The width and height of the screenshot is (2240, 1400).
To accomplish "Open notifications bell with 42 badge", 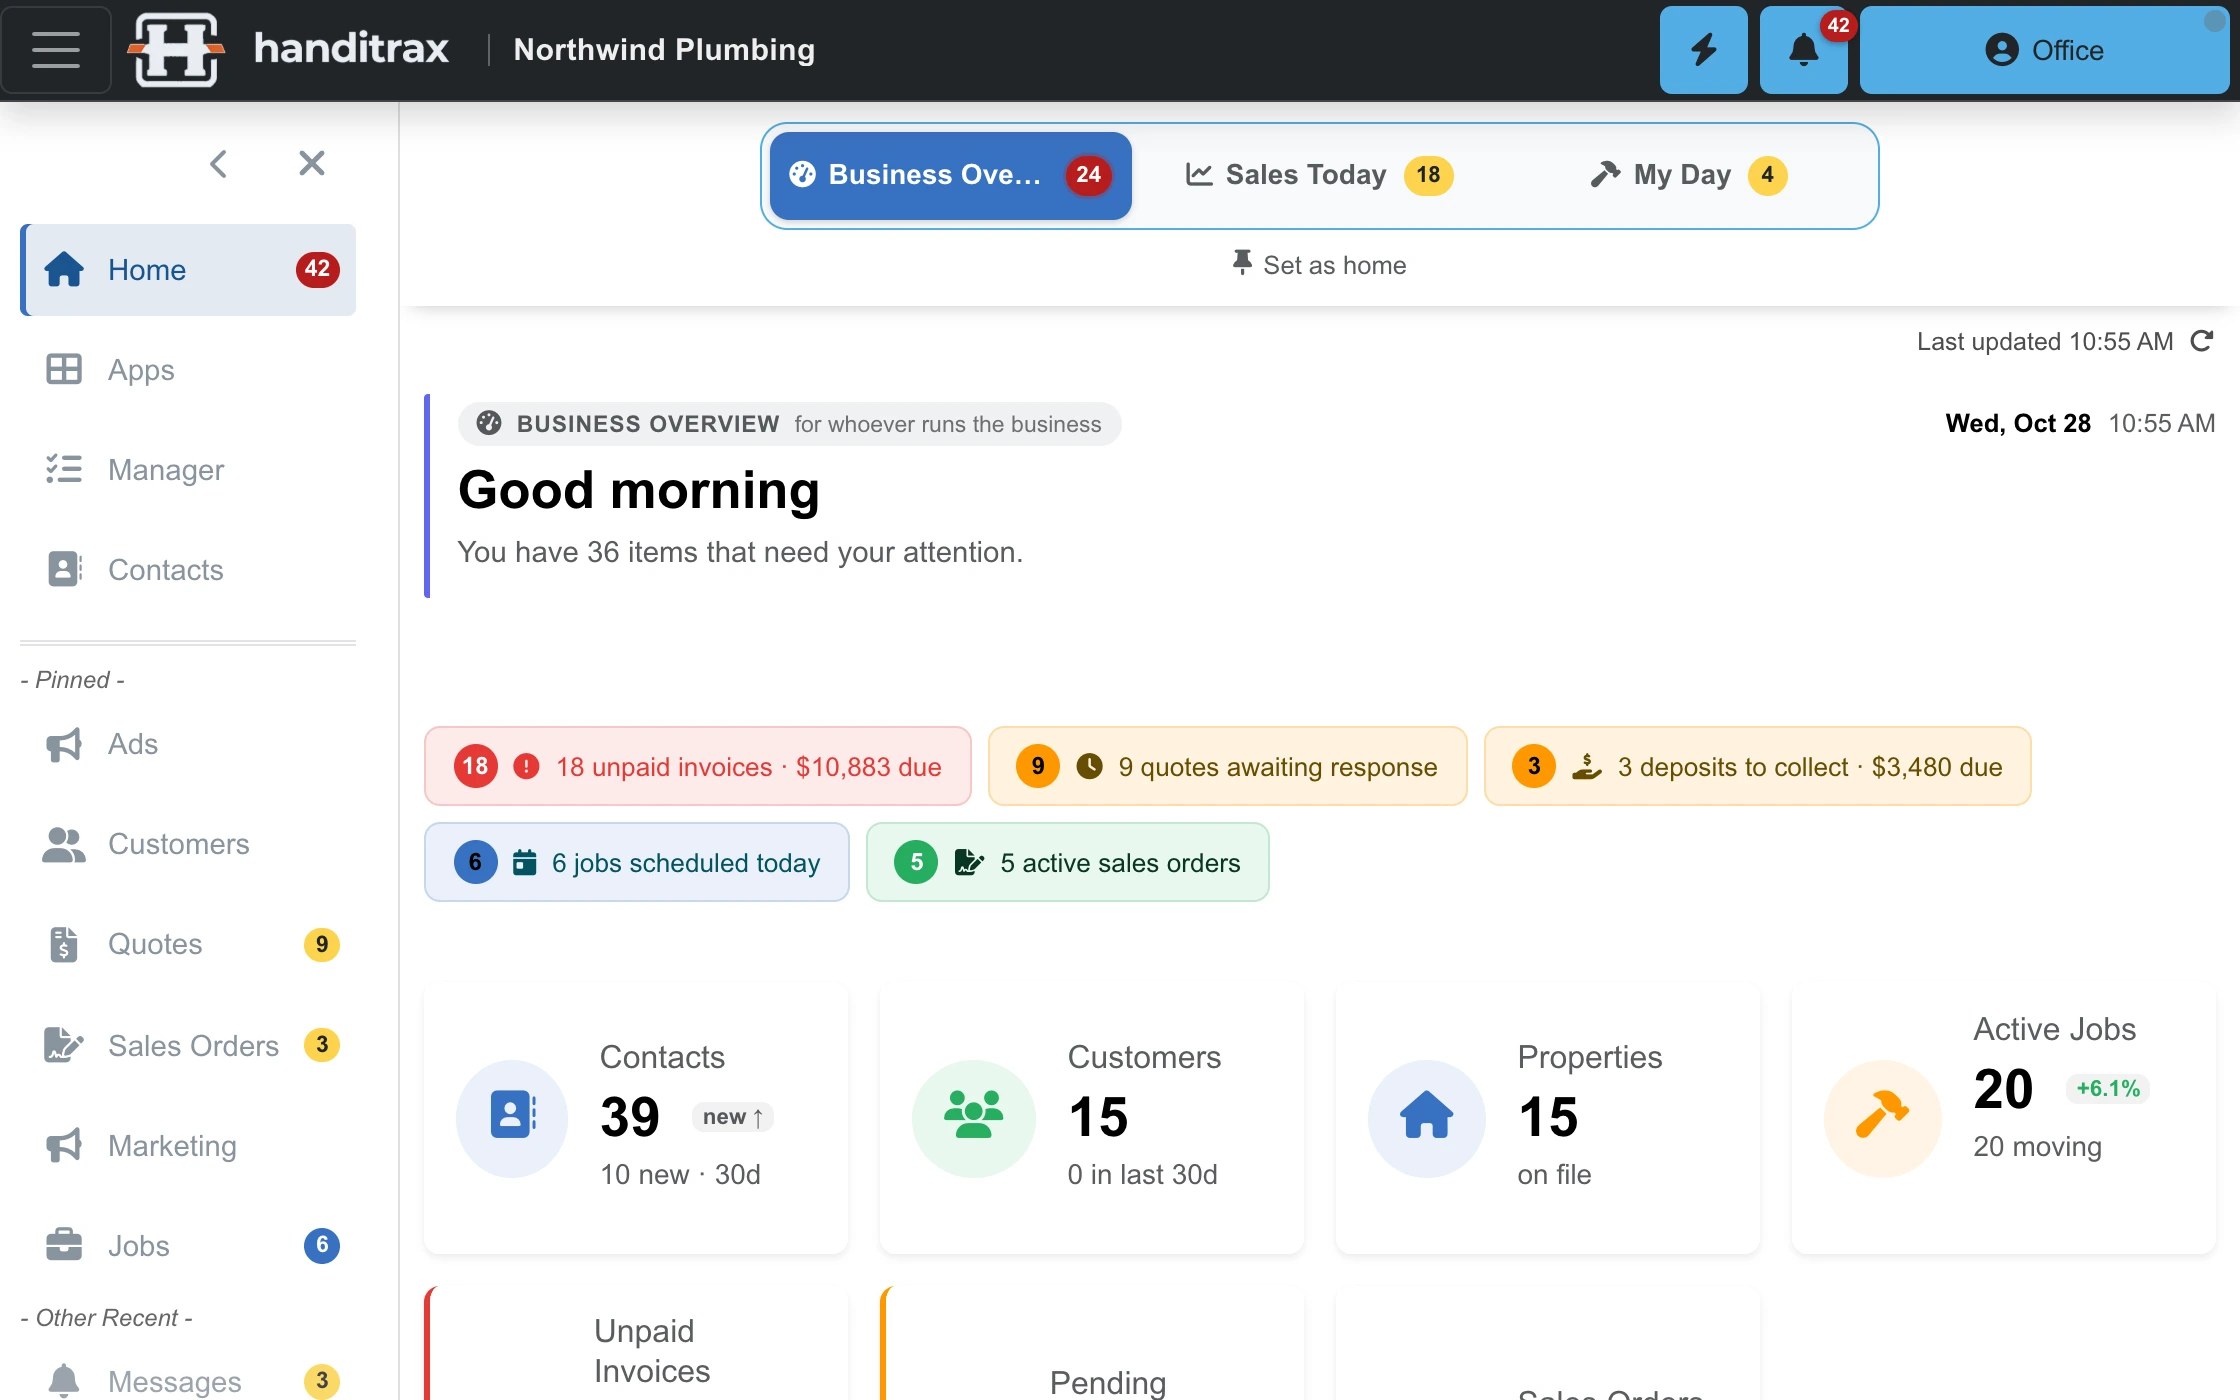I will [1803, 50].
